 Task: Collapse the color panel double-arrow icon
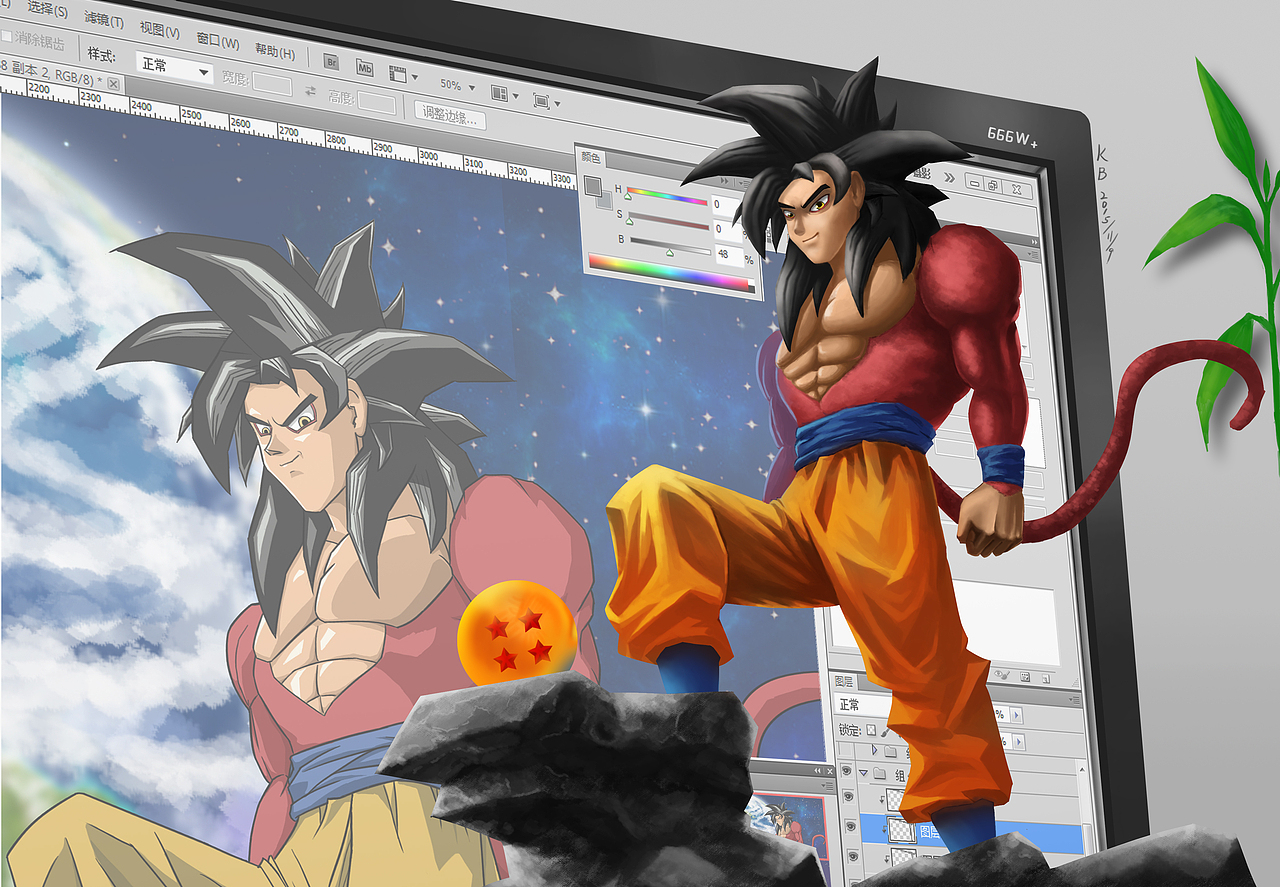[x=725, y=181]
